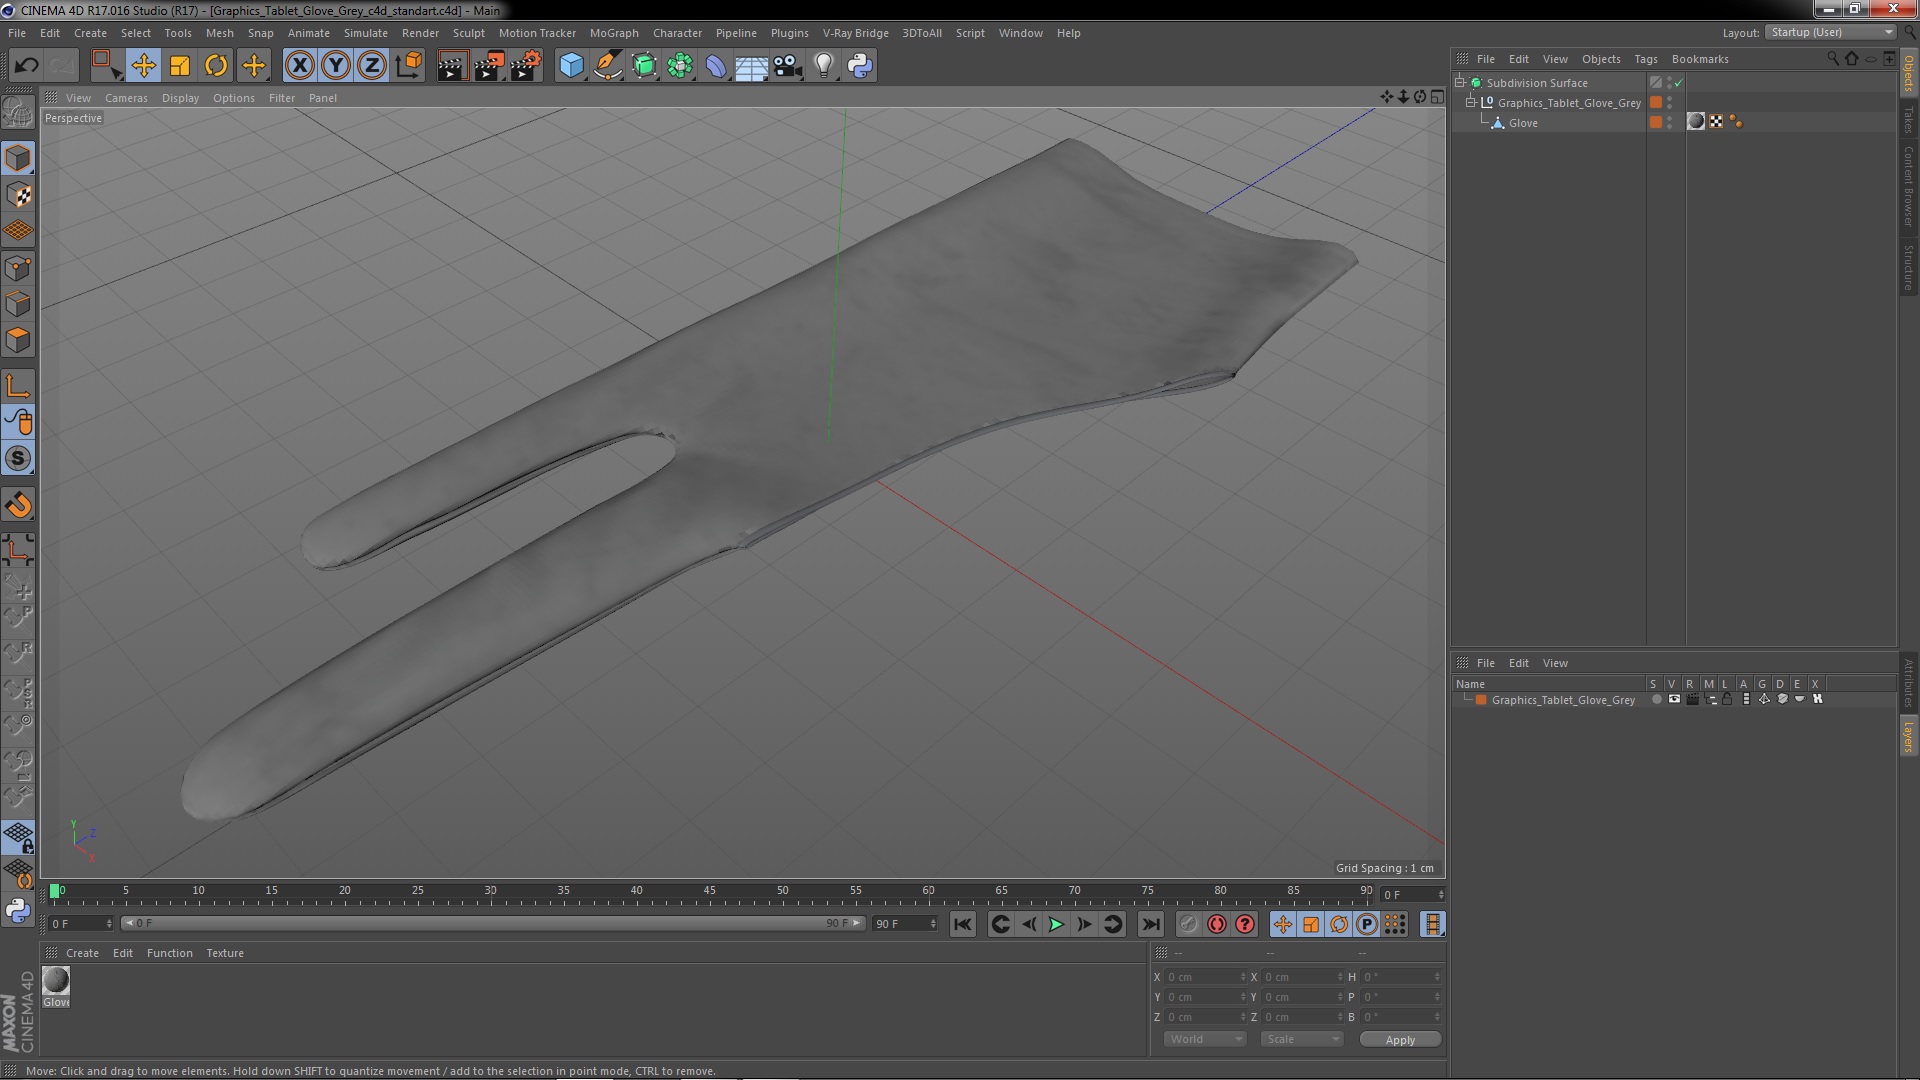Collapse the Subdivision Surface tree item
Viewport: 1920px width, 1080px height.
tap(1460, 83)
